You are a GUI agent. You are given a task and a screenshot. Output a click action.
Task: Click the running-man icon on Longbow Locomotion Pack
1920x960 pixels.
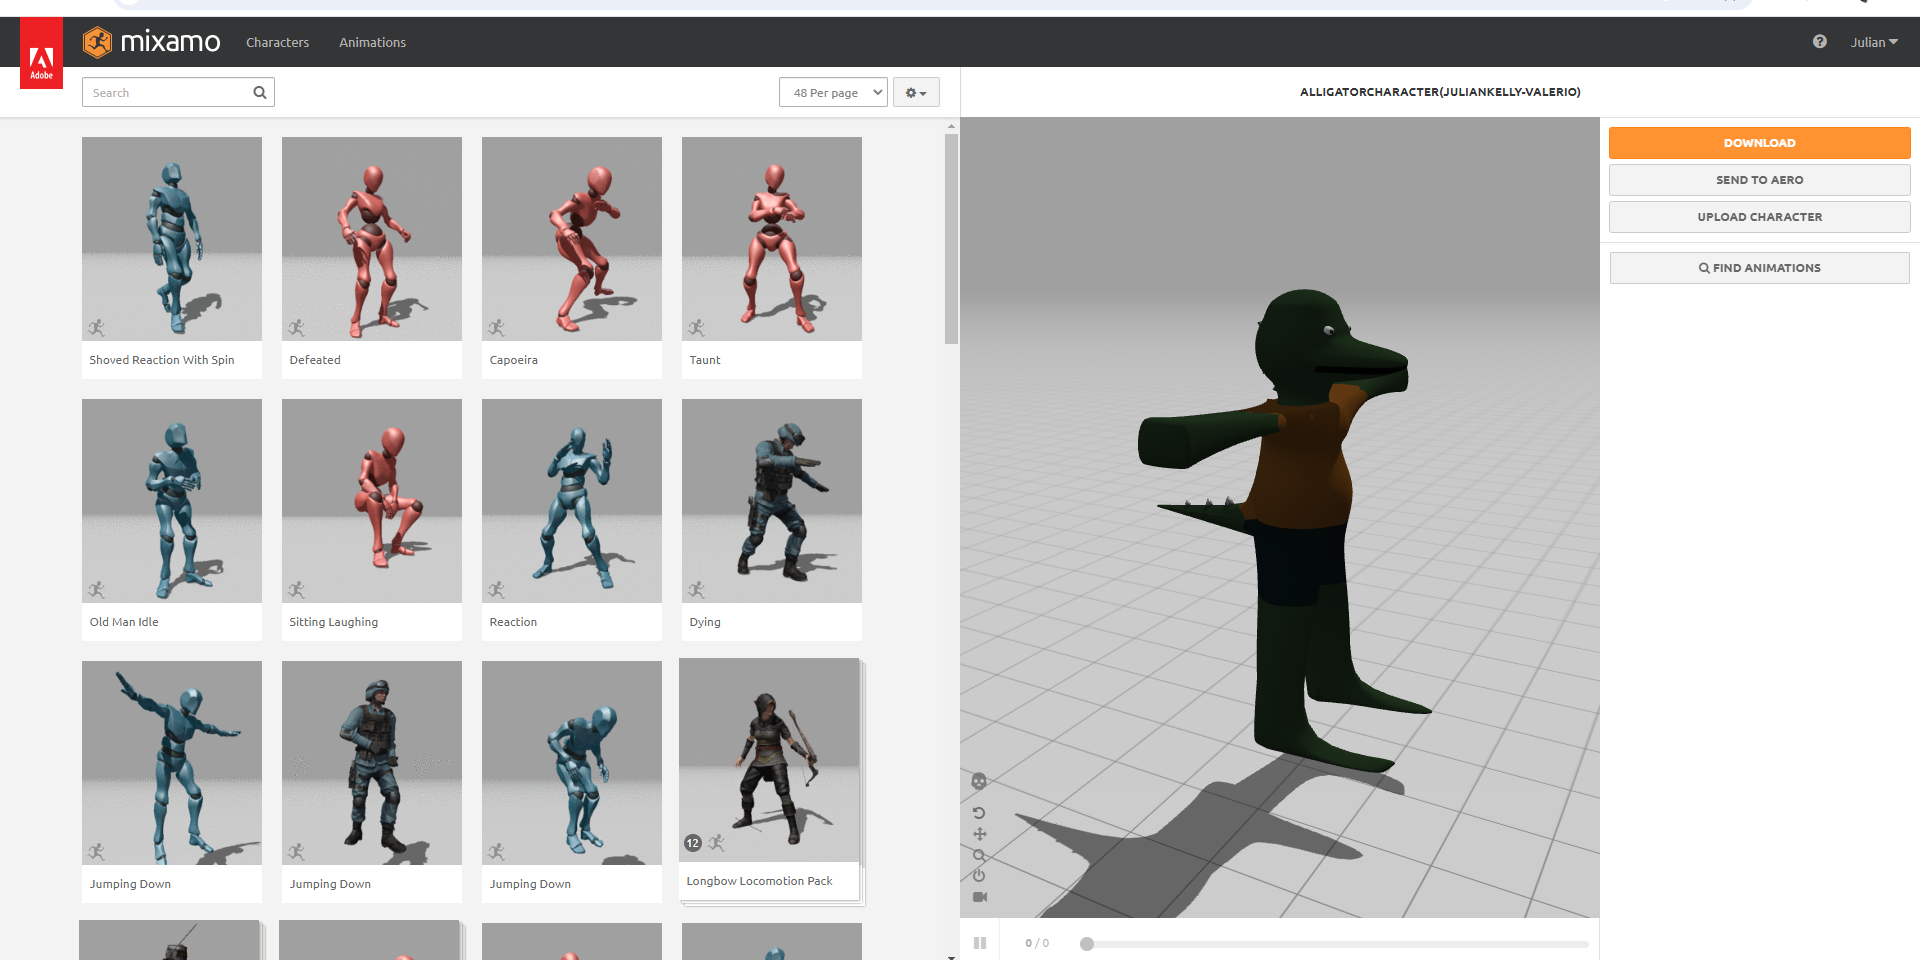(x=717, y=843)
